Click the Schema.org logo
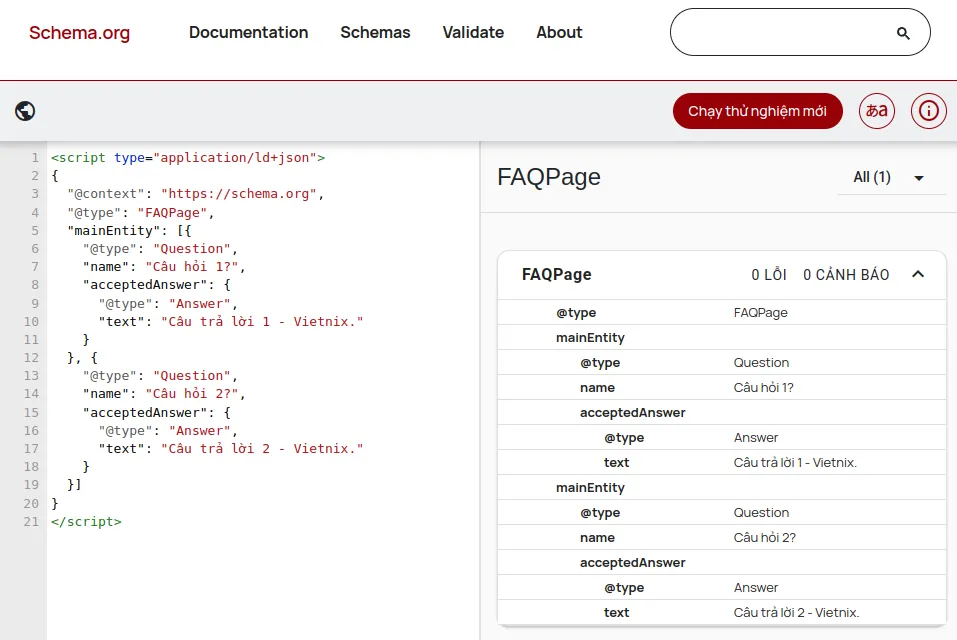The width and height of the screenshot is (957, 640). tap(79, 32)
